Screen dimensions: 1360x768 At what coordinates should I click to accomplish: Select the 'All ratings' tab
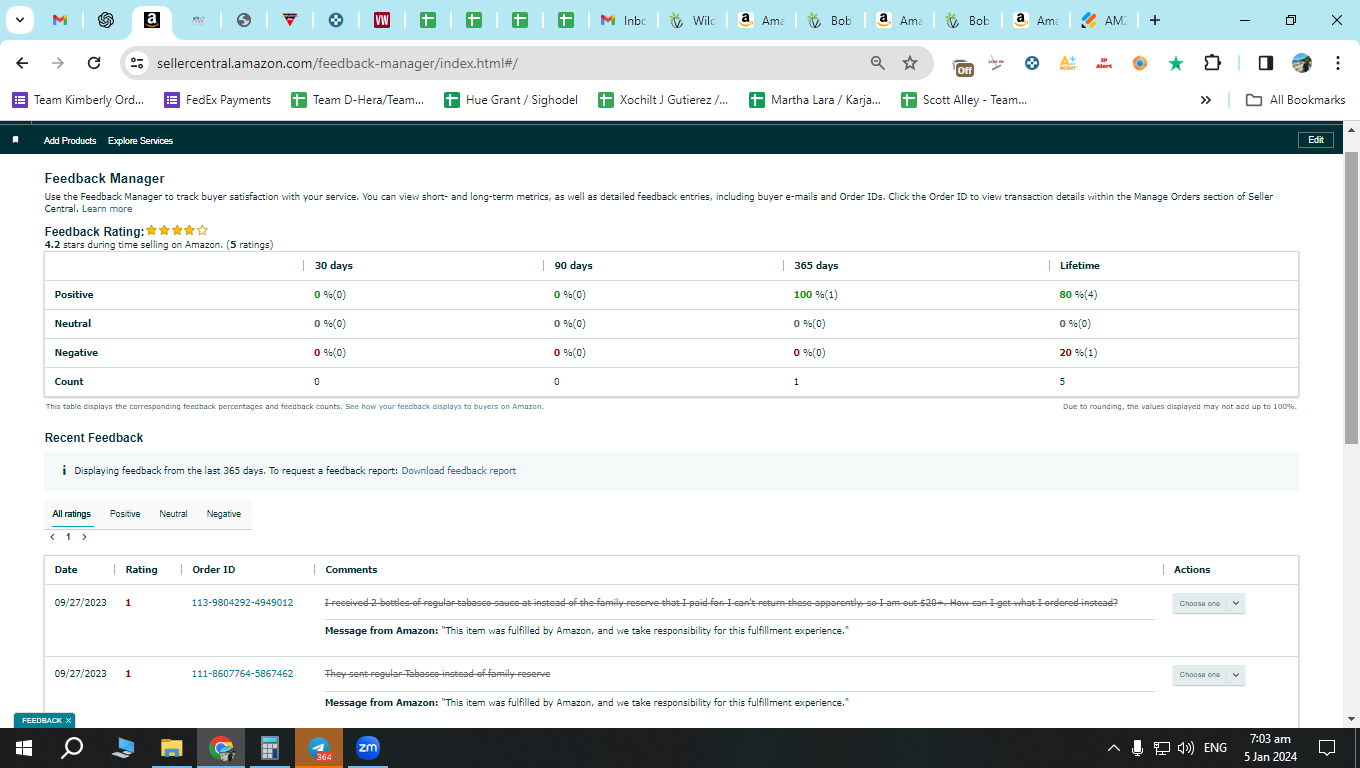point(72,514)
